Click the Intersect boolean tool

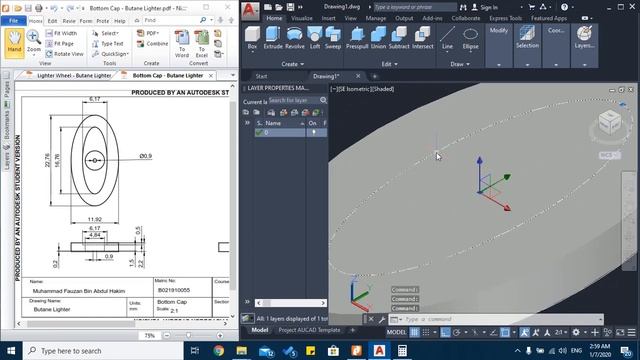pos(422,38)
